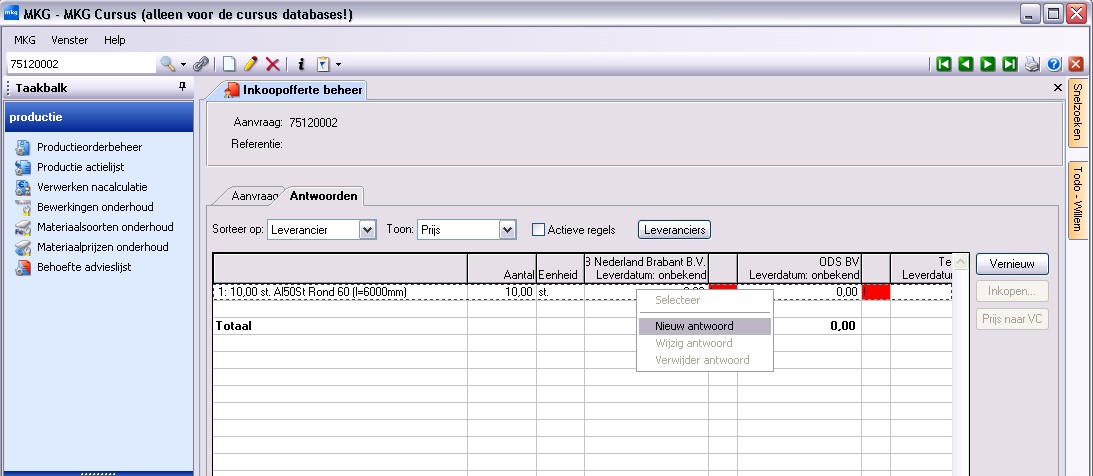Choose Nieuw antwoord in the context menu
The height and width of the screenshot is (476, 1093).
pyautogui.click(x=705, y=326)
